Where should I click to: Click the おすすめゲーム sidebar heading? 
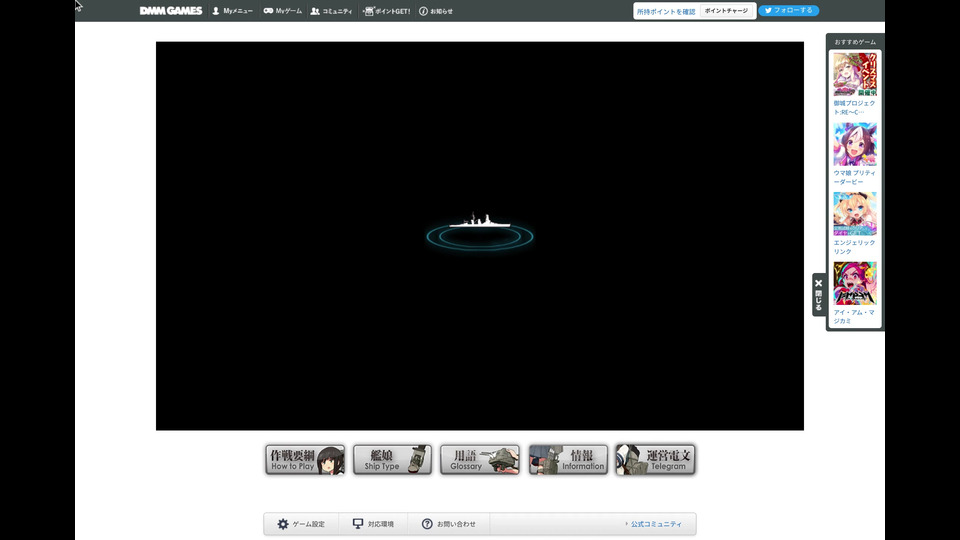coord(855,42)
